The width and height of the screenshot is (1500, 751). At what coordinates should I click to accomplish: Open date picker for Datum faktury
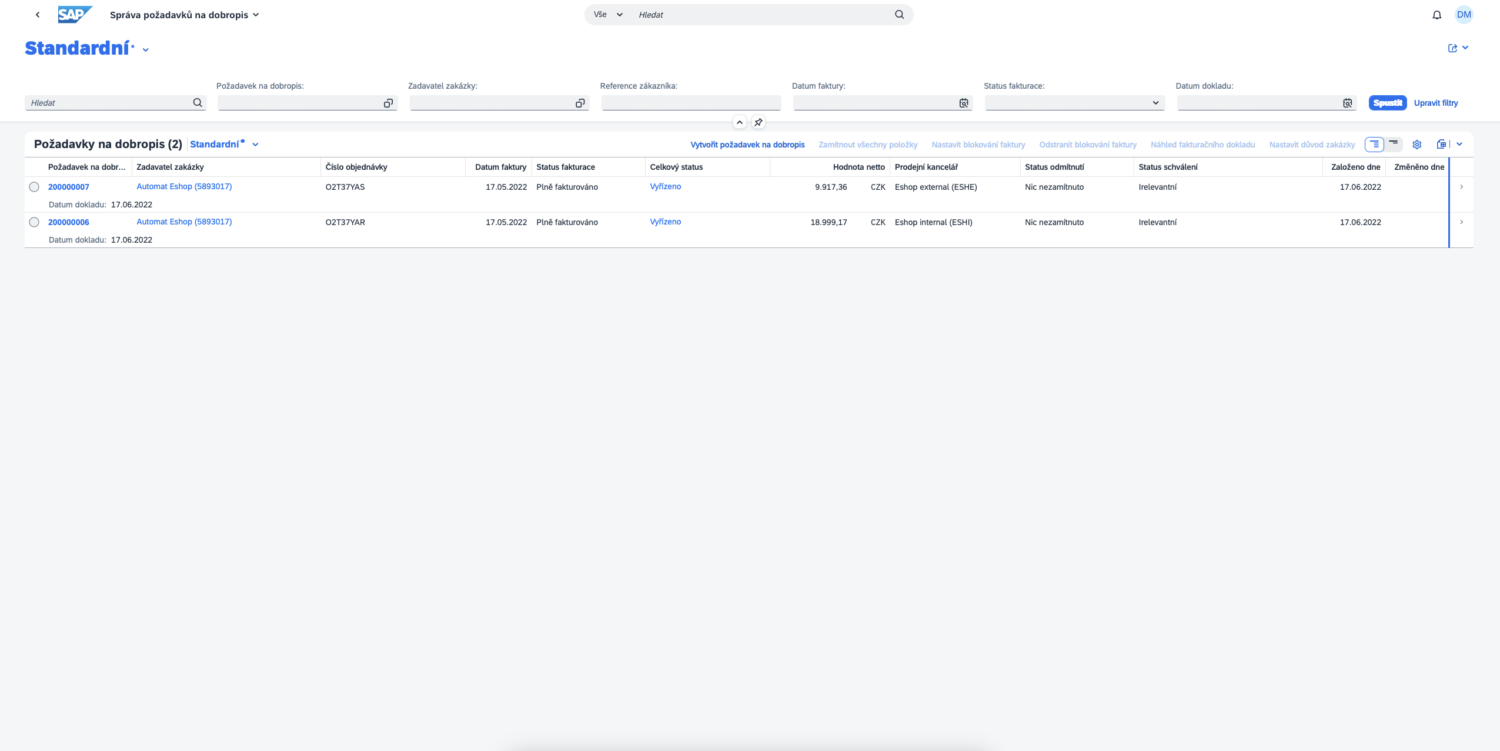964,103
